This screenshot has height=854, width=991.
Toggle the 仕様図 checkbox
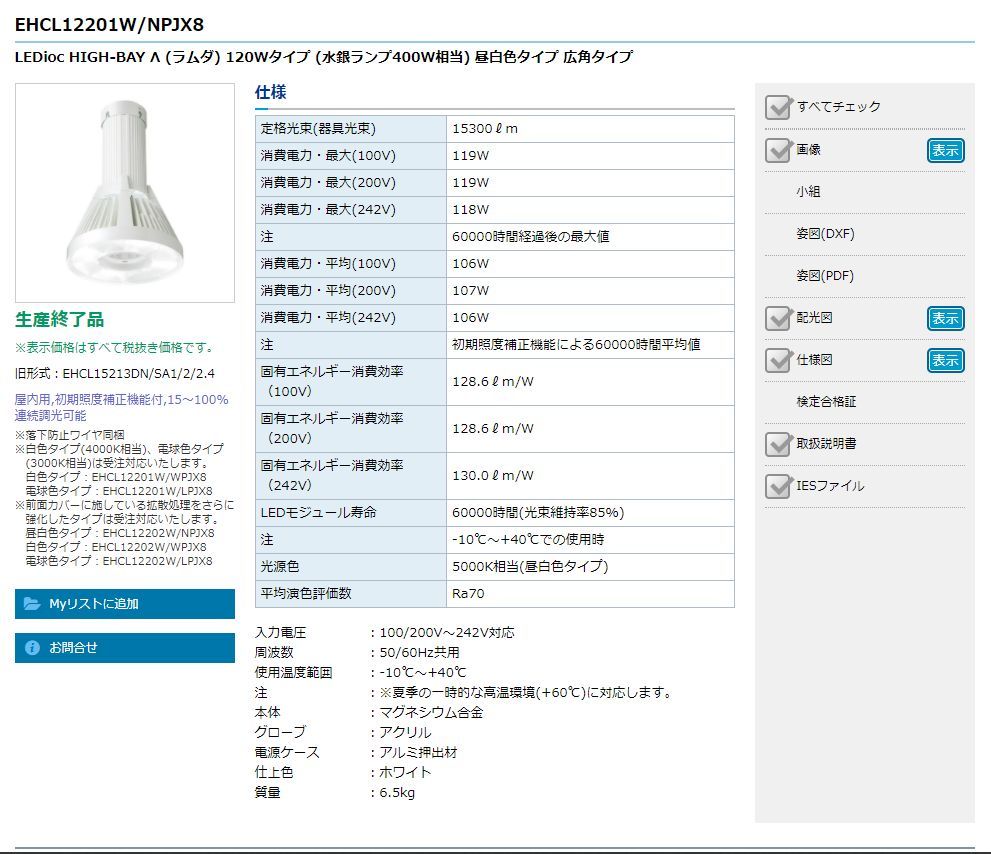pyautogui.click(x=777, y=360)
